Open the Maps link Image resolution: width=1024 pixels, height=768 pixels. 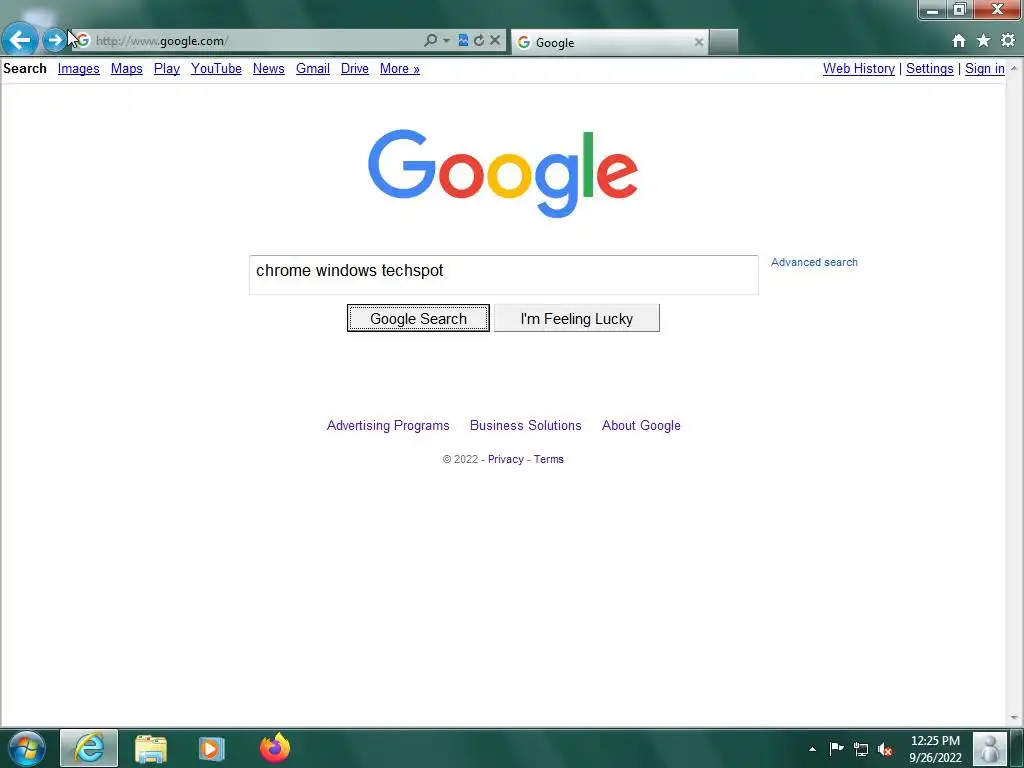coord(127,69)
